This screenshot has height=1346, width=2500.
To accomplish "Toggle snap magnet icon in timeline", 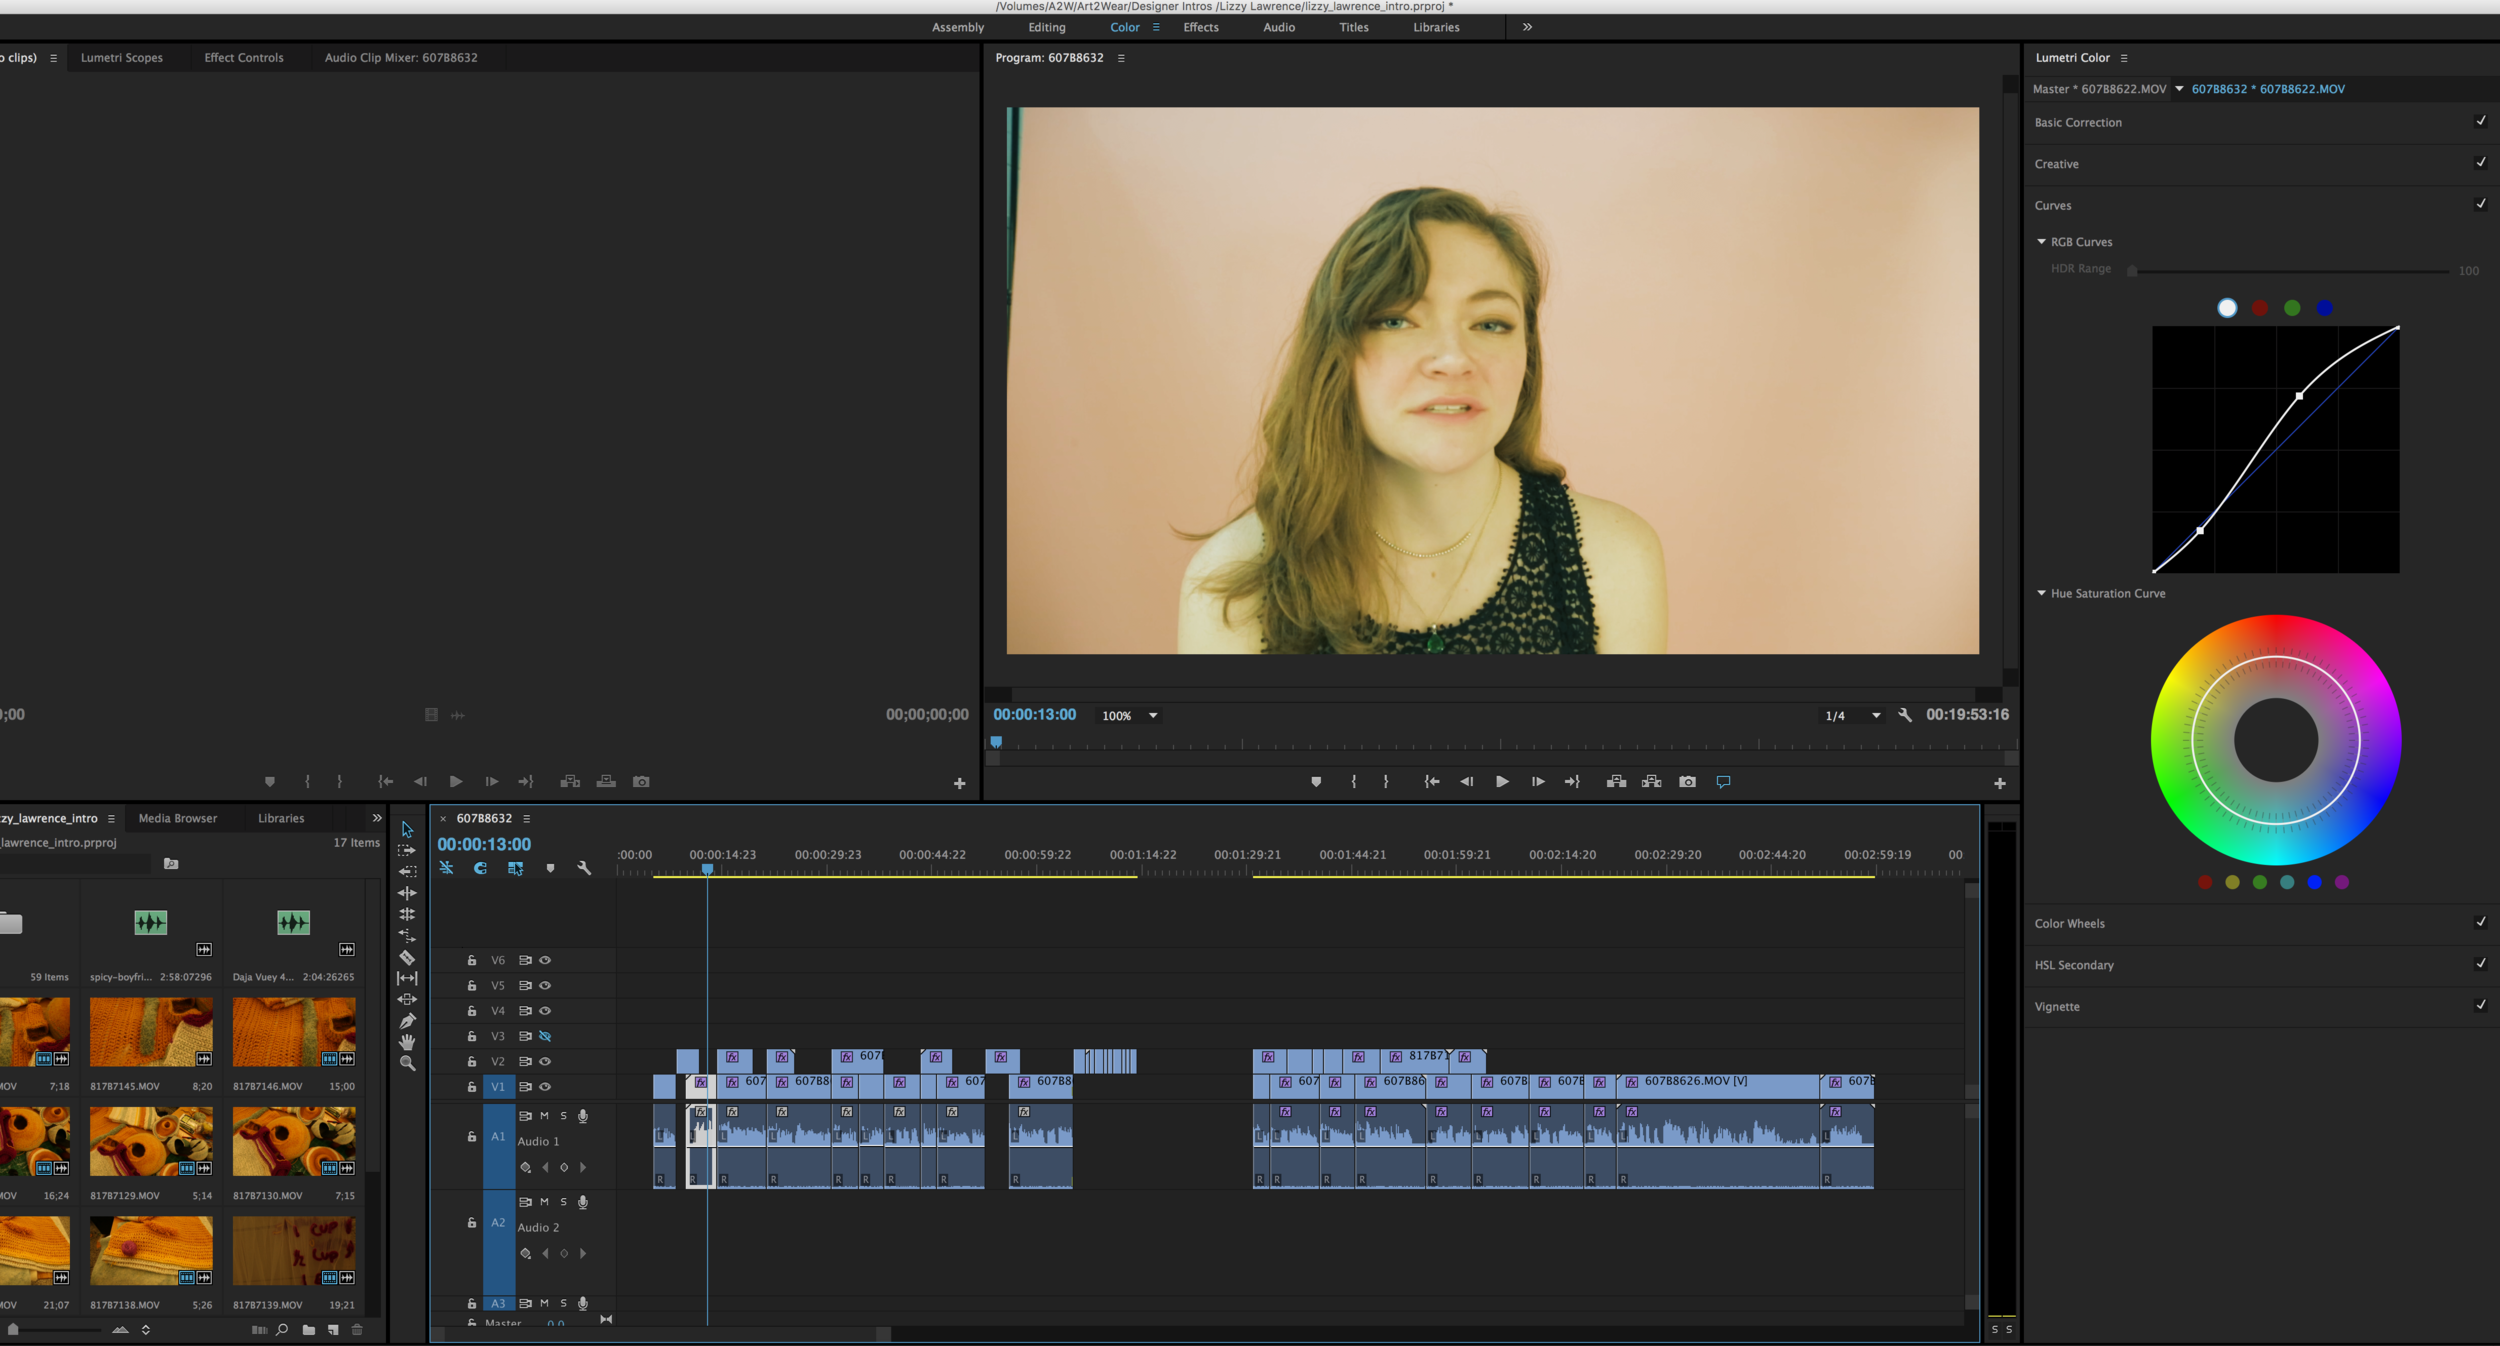I will coord(481,868).
